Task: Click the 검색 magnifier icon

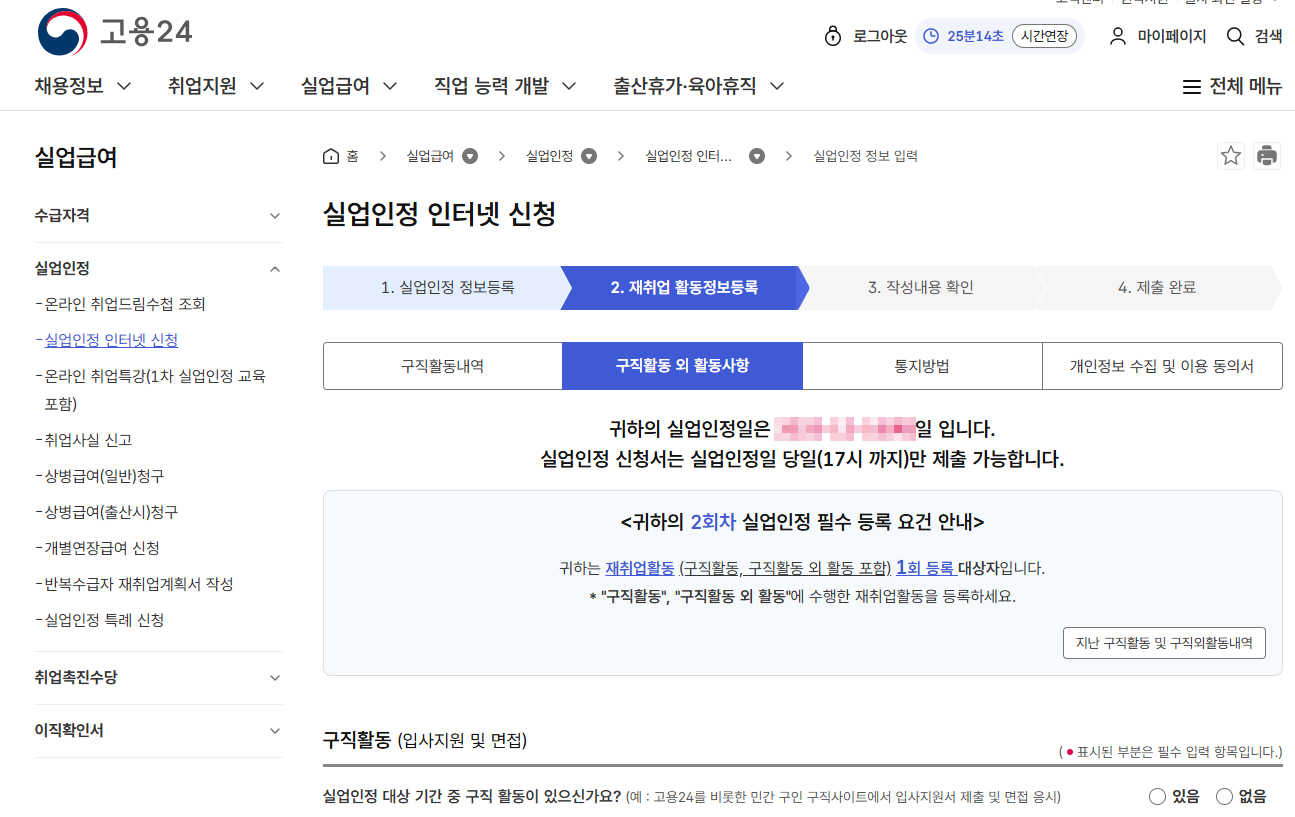Action: point(1236,36)
